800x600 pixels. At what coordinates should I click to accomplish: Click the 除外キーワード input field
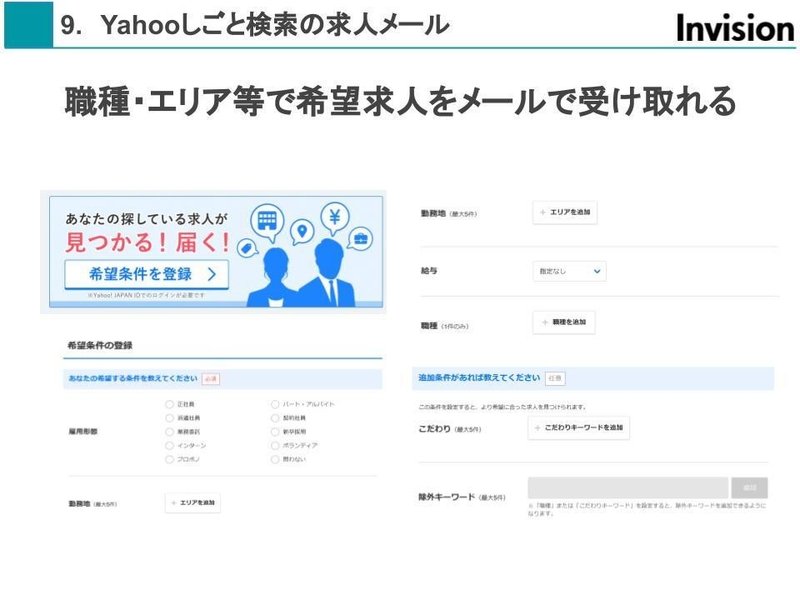(628, 488)
